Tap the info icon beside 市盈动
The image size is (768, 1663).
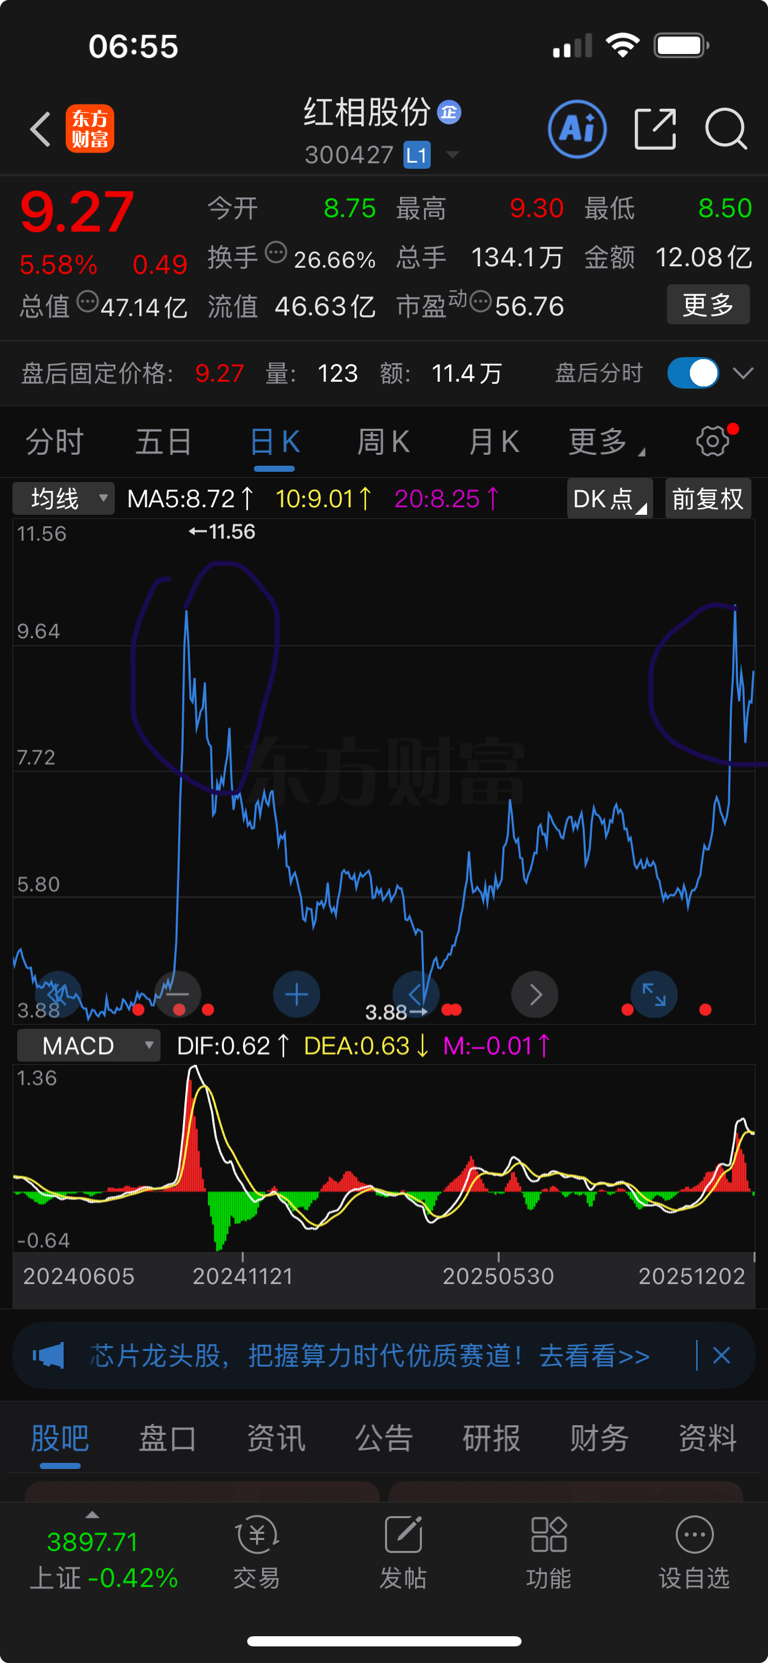[x=481, y=301]
